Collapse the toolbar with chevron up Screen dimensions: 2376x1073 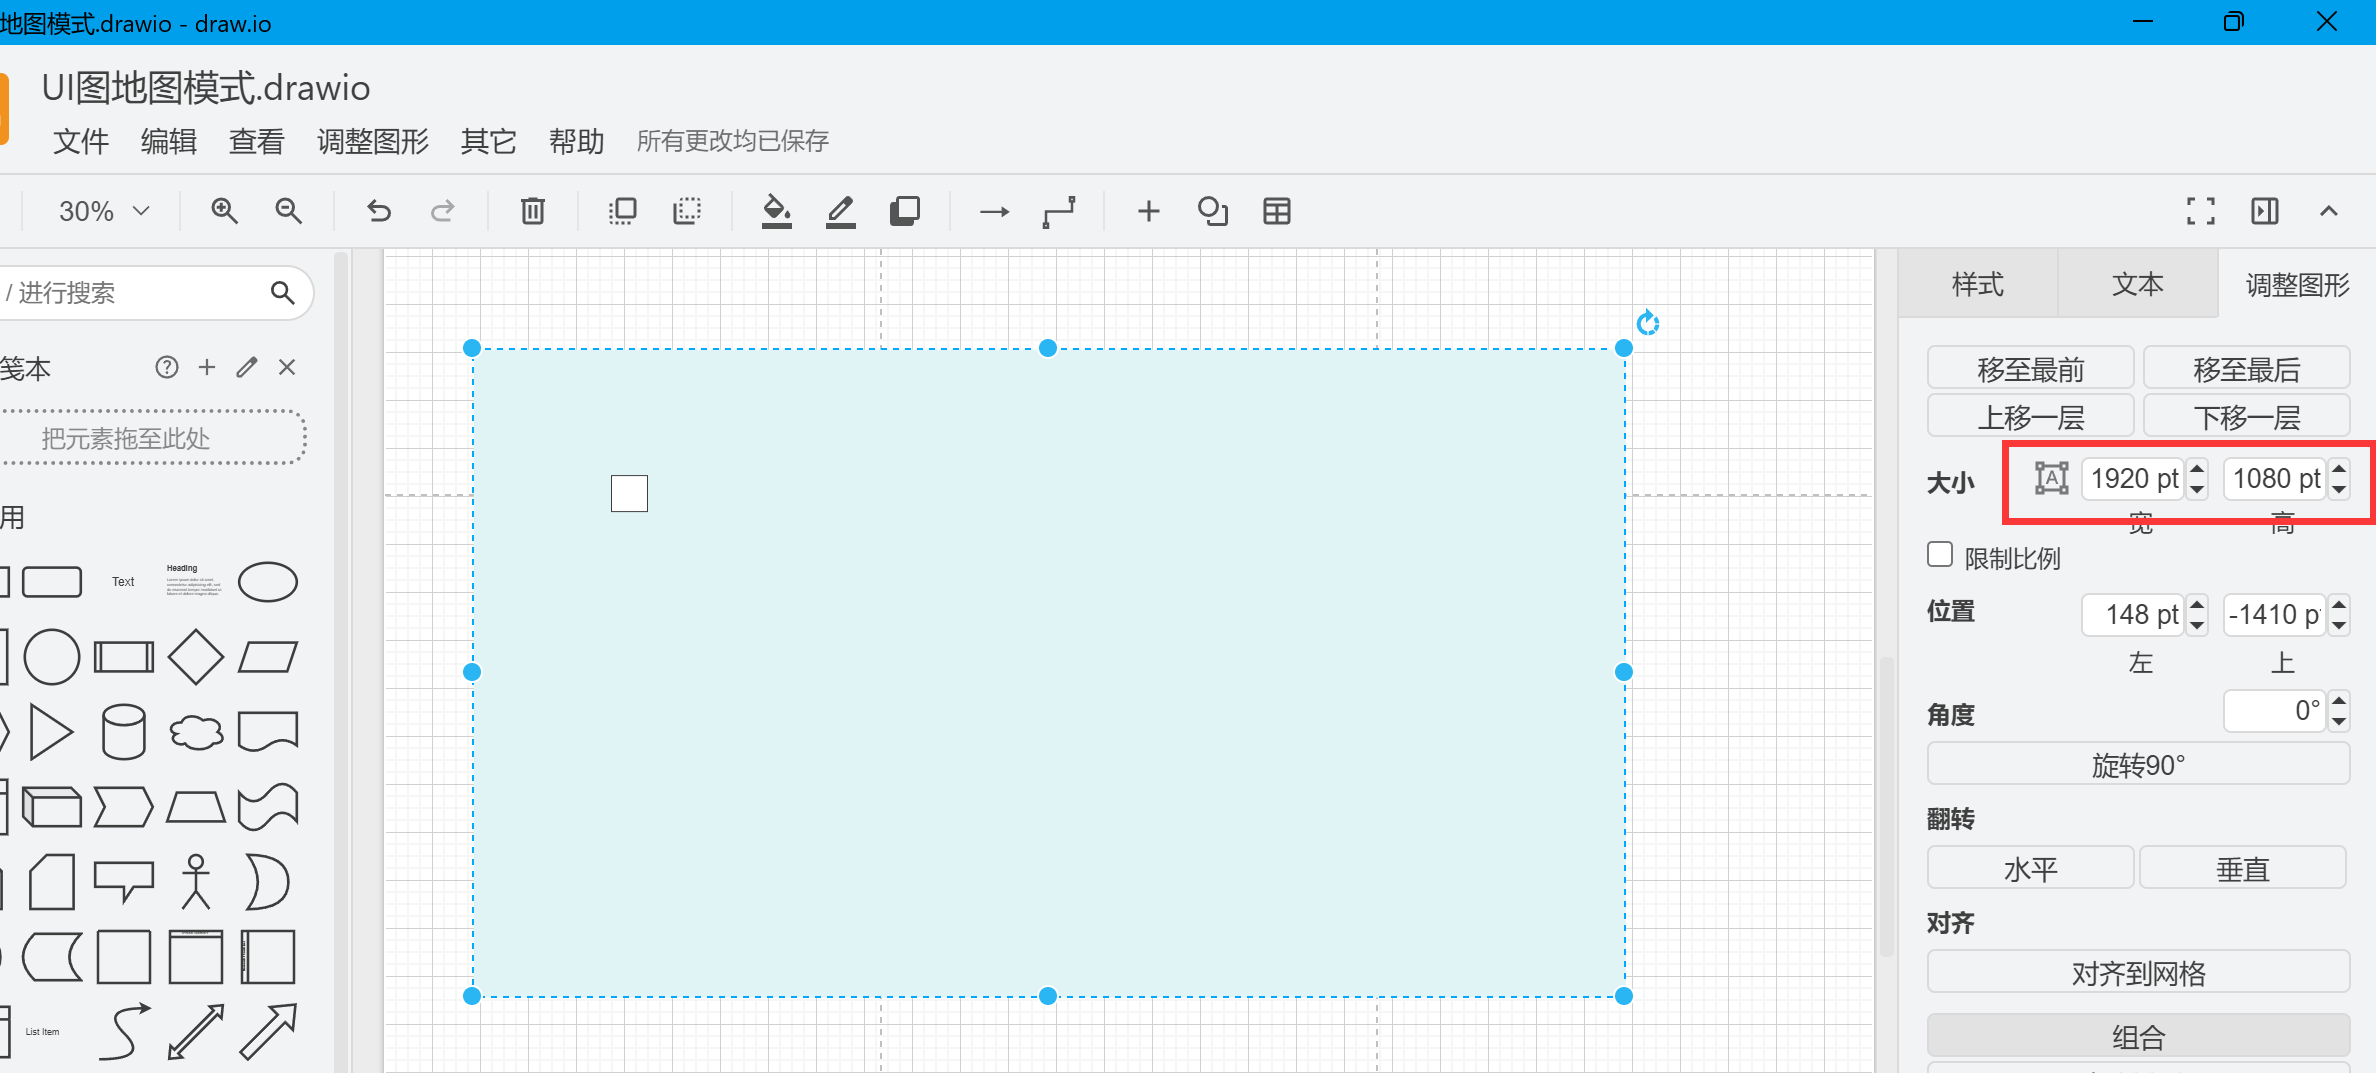tap(2329, 211)
